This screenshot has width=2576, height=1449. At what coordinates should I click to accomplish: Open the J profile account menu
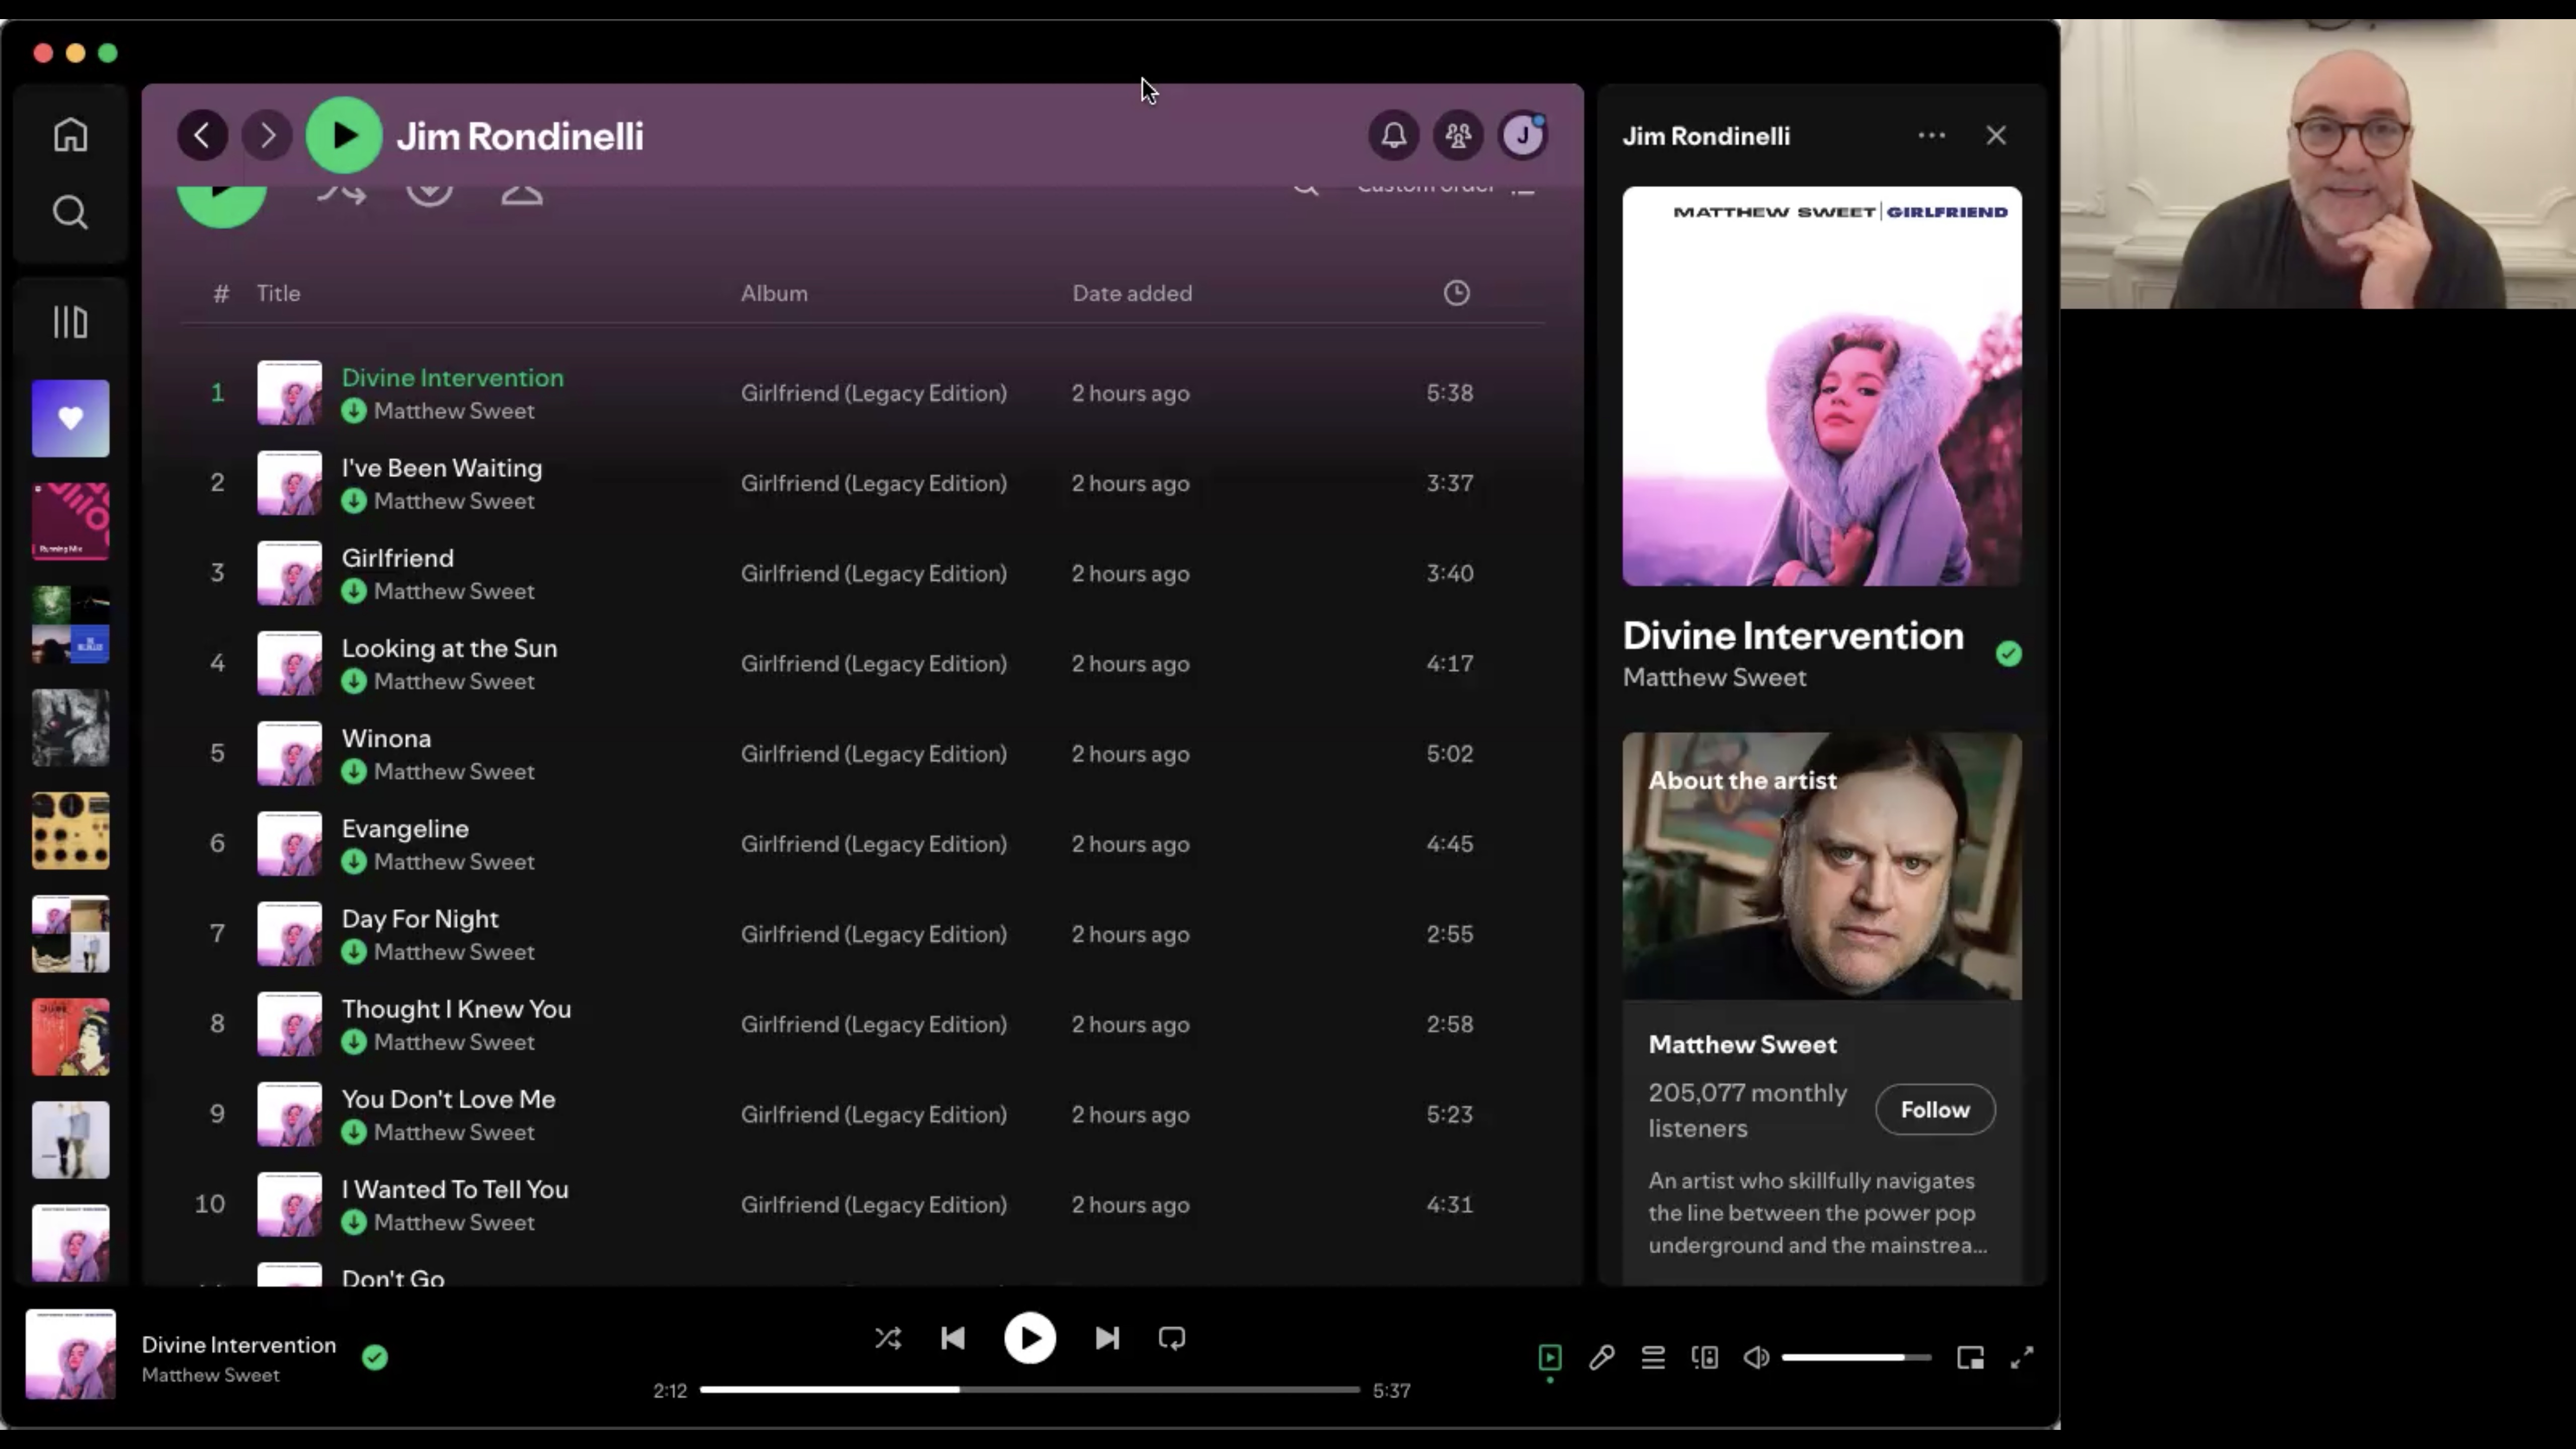[1523, 135]
